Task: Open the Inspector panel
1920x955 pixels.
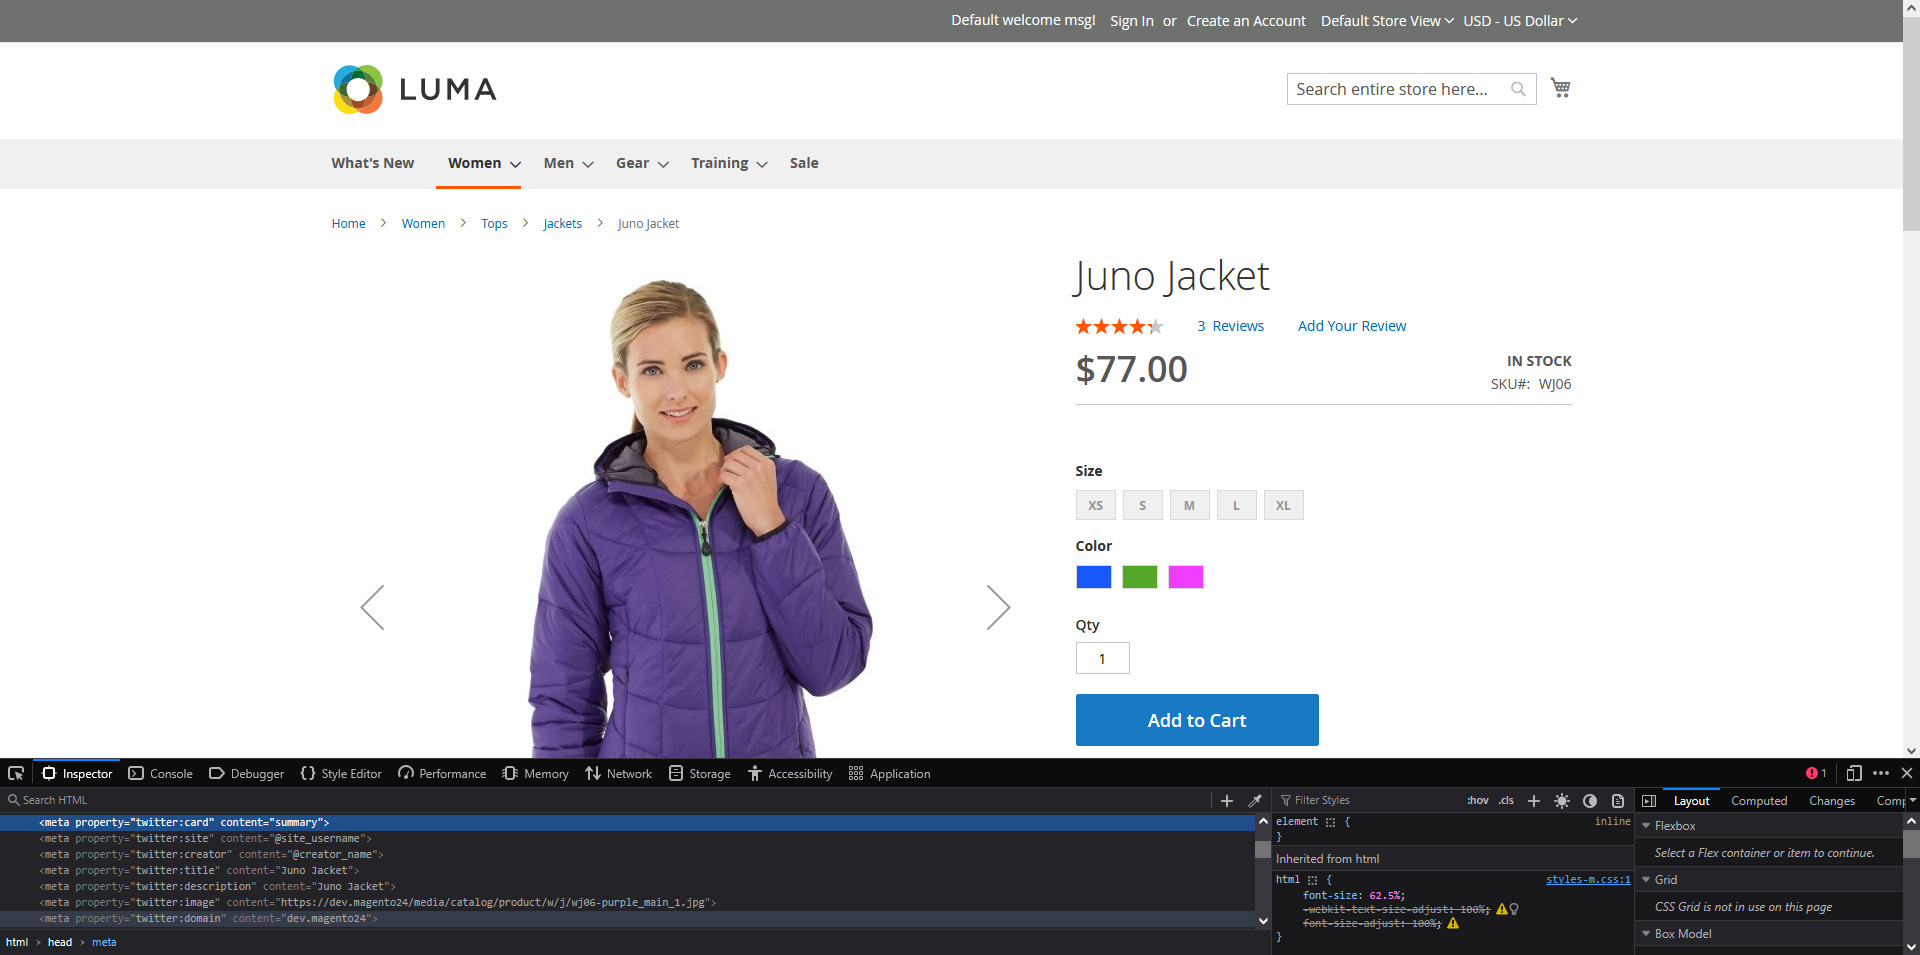Action: [77, 773]
